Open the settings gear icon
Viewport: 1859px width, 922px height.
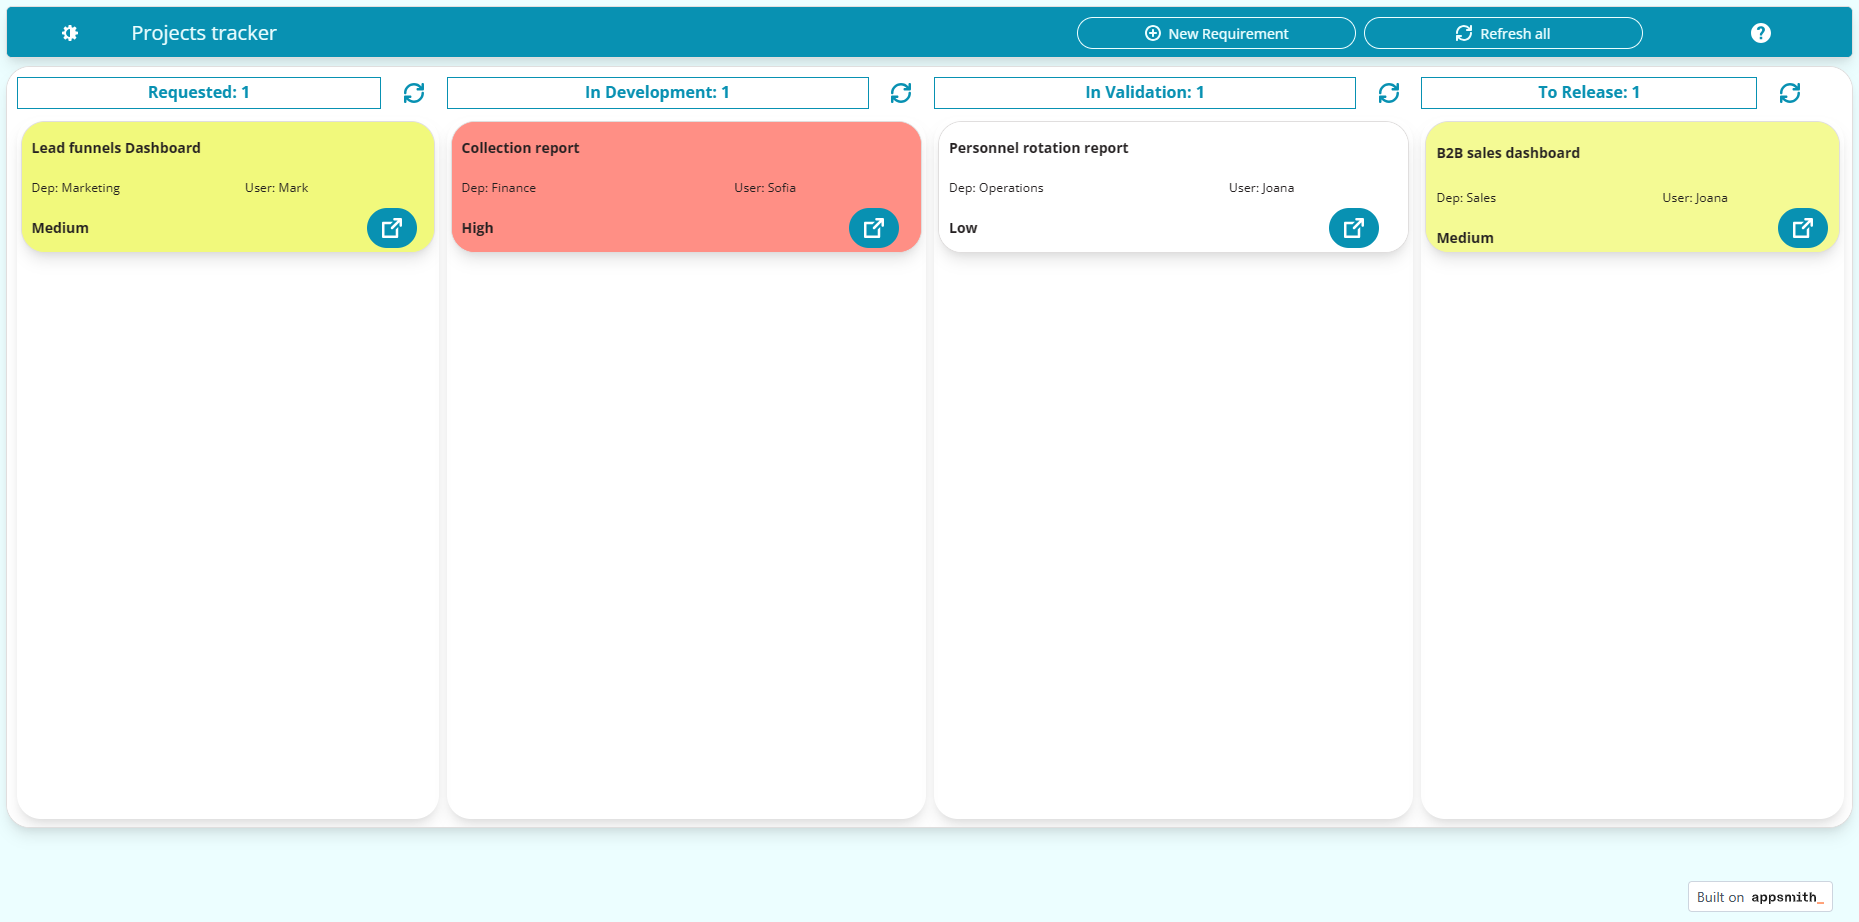click(70, 33)
